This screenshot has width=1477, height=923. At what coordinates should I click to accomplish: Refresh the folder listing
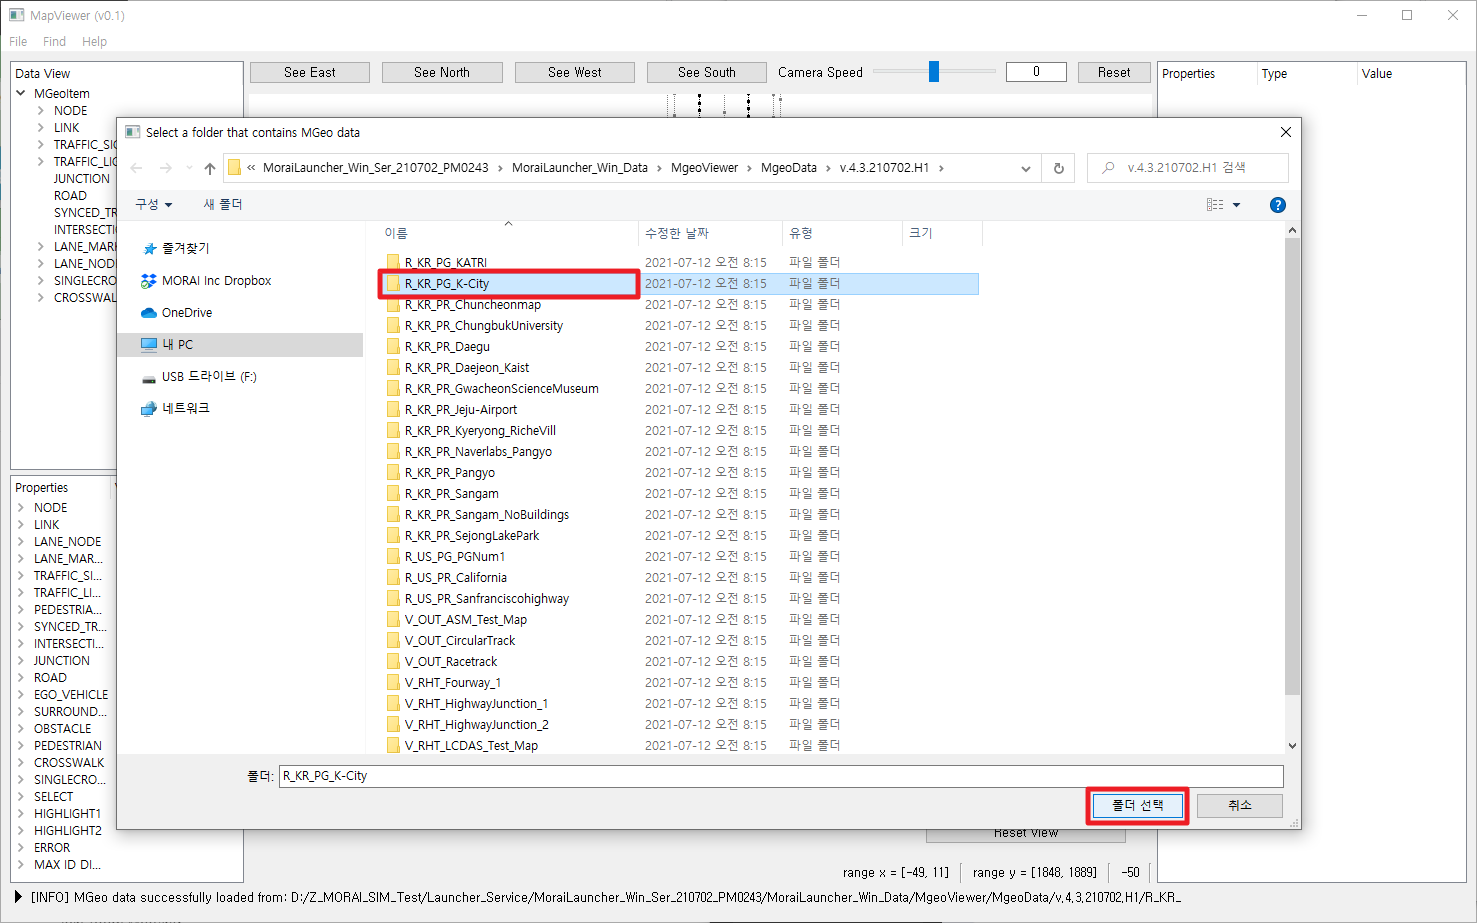coord(1059,168)
